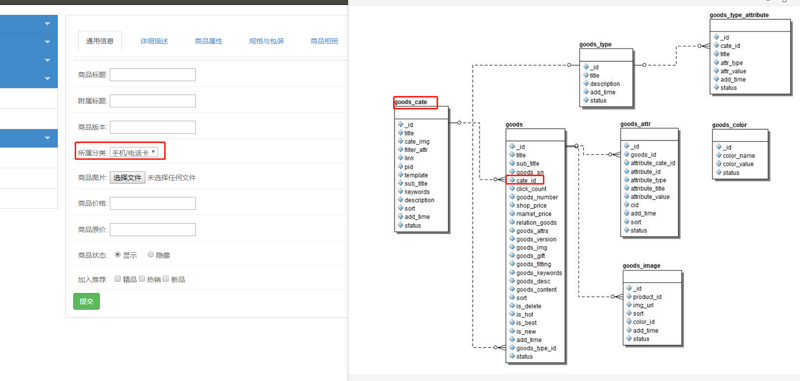Tick the 热销 checkbox
This screenshot has width=800, height=381.
coord(142,279)
